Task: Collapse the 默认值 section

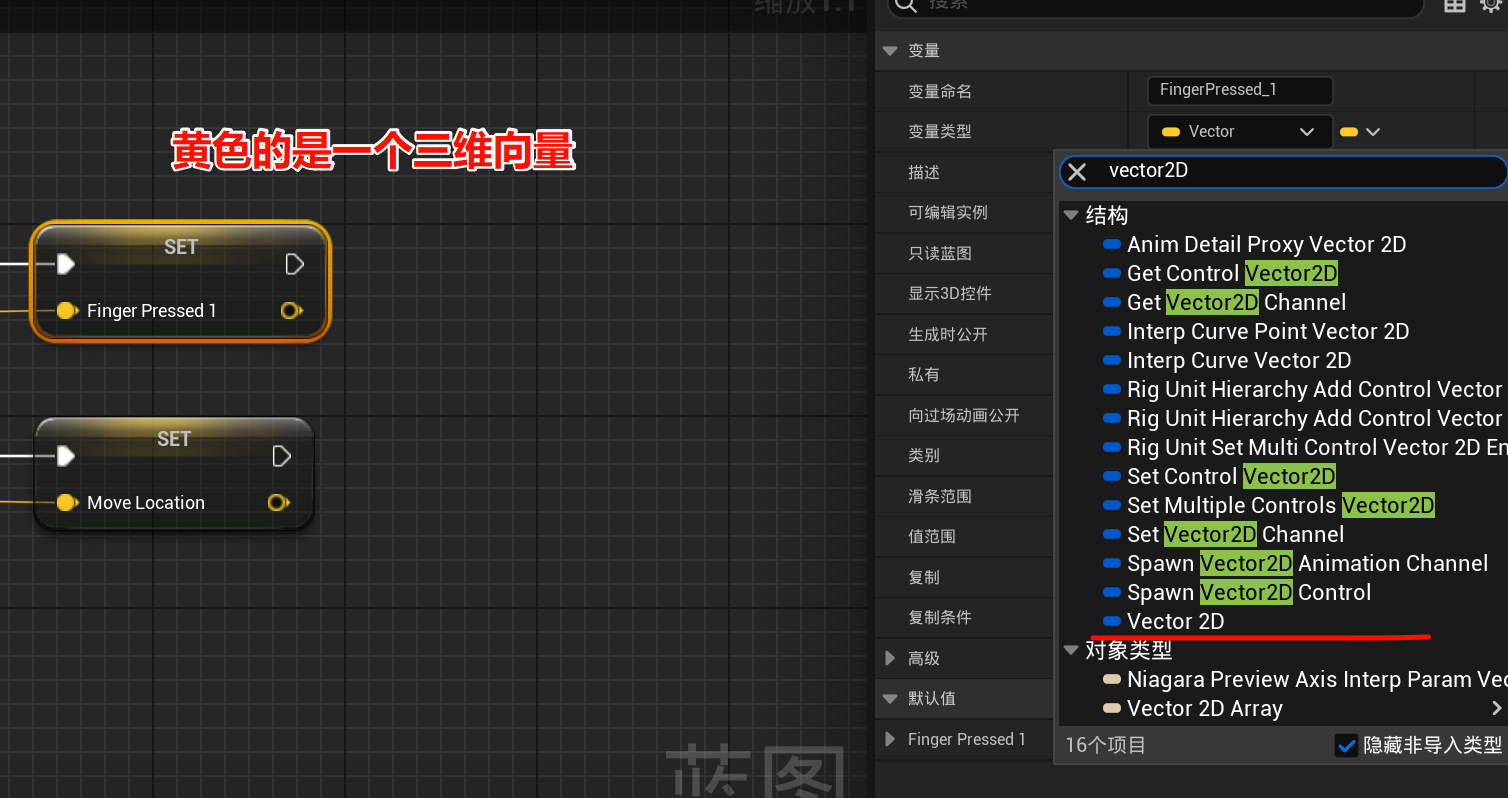Action: click(890, 699)
